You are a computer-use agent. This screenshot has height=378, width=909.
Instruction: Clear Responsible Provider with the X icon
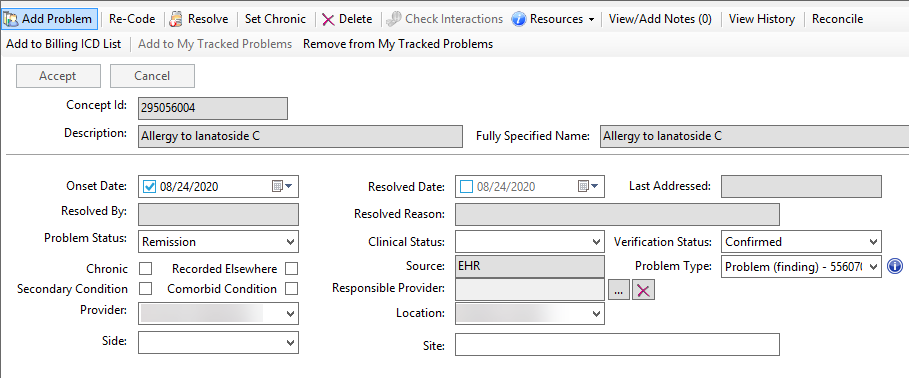tap(643, 290)
